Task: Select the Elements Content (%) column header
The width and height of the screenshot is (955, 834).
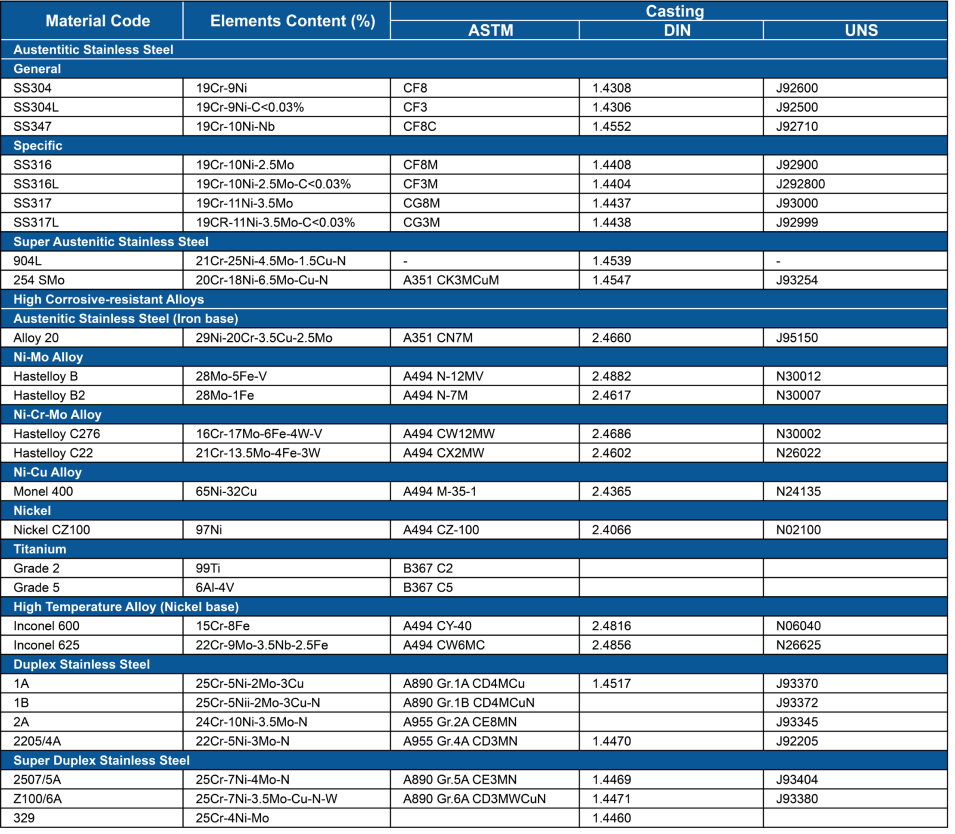Action: point(292,21)
